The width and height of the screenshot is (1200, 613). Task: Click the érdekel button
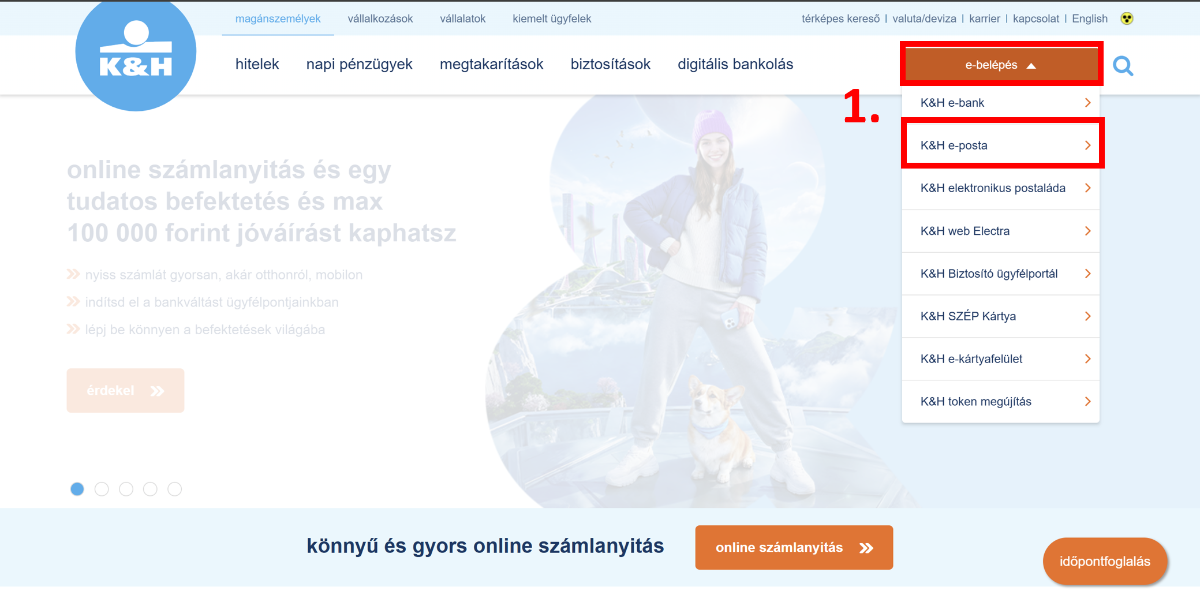[126, 391]
